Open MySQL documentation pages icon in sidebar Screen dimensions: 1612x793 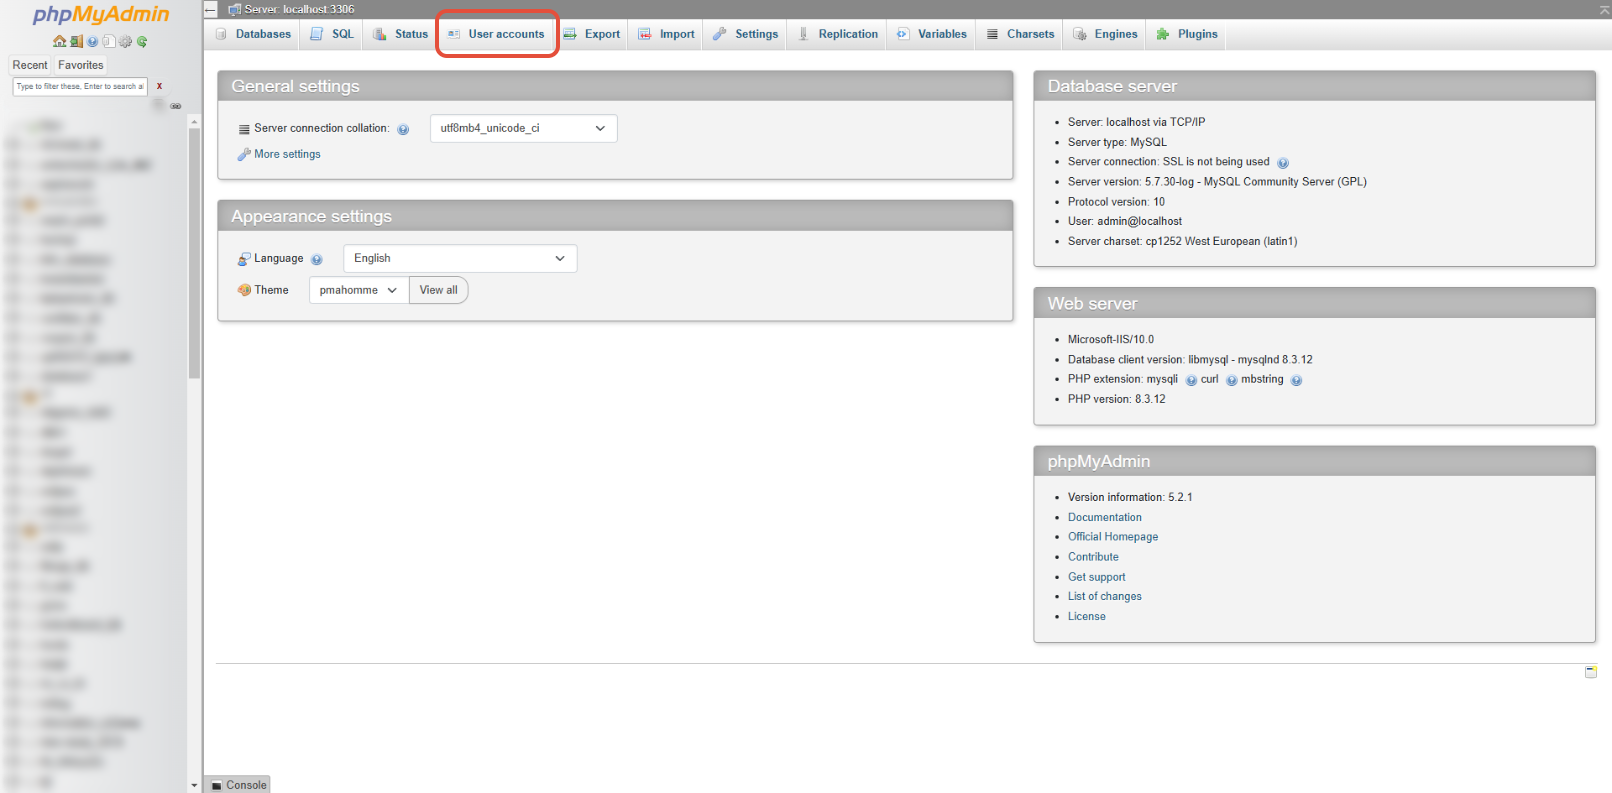(109, 41)
